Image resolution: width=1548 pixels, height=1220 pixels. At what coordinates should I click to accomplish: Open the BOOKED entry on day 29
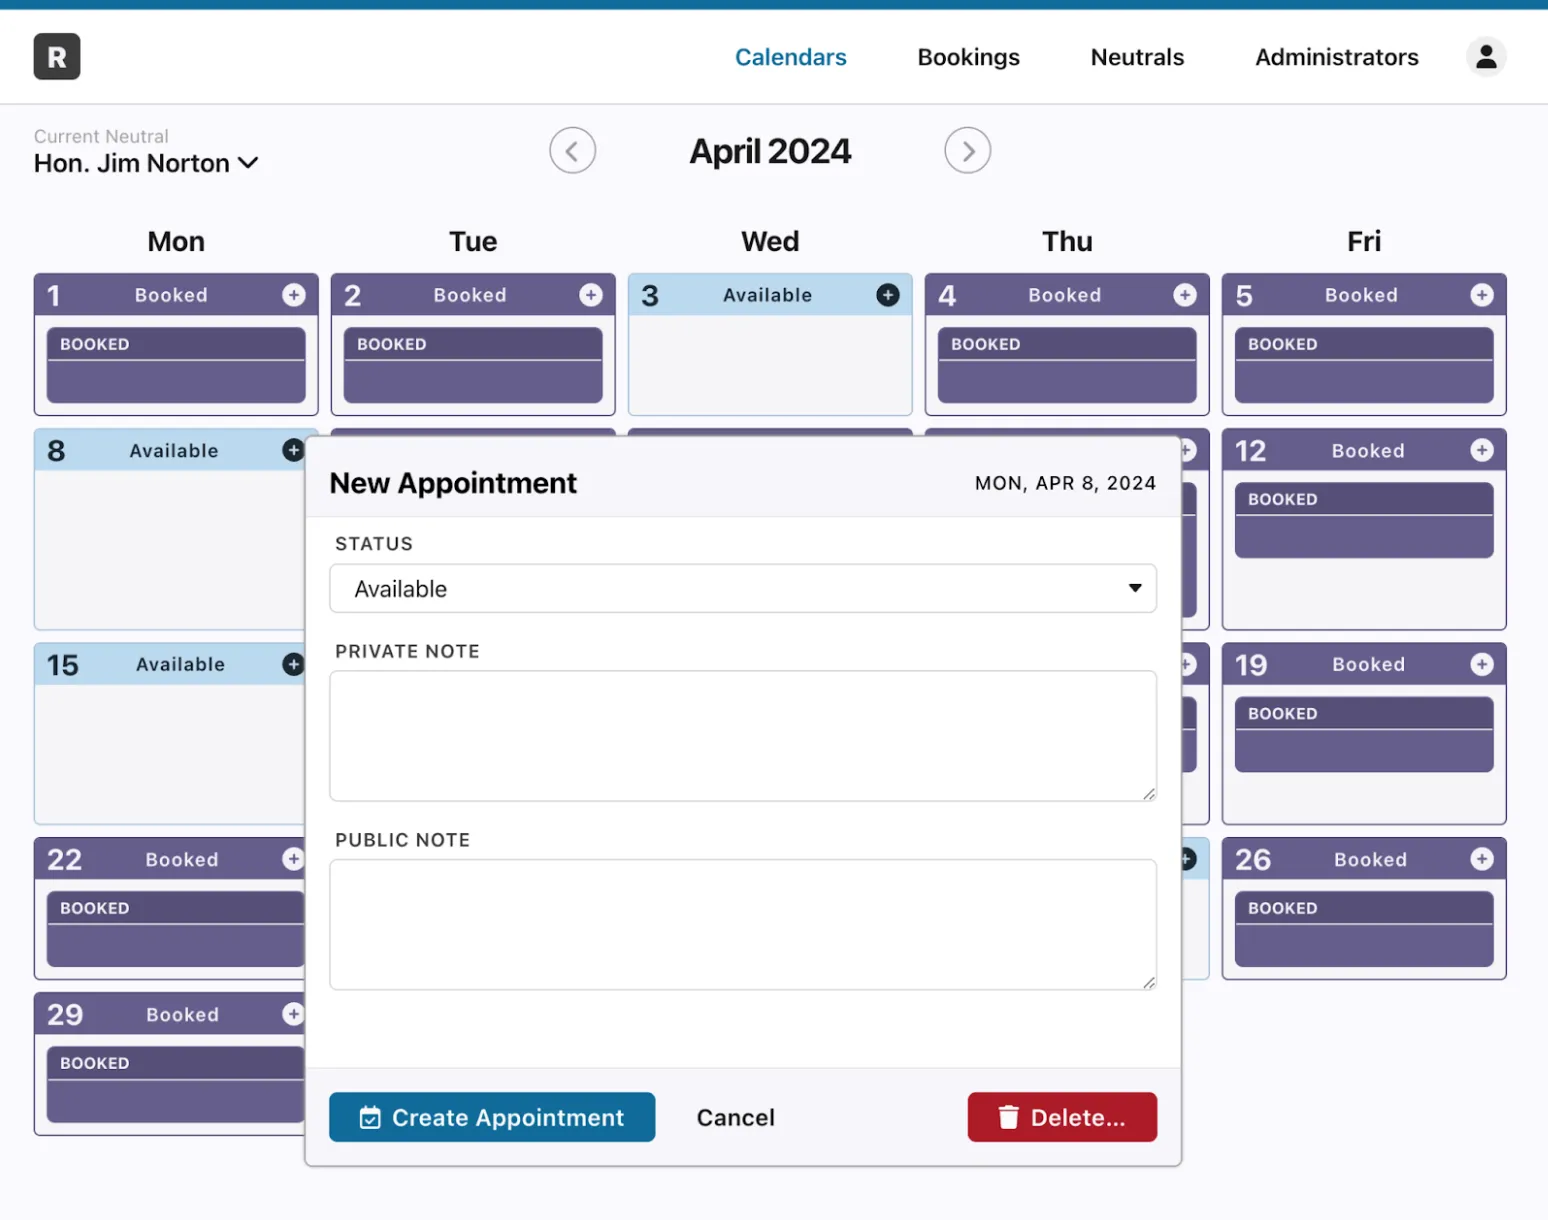pos(176,1084)
